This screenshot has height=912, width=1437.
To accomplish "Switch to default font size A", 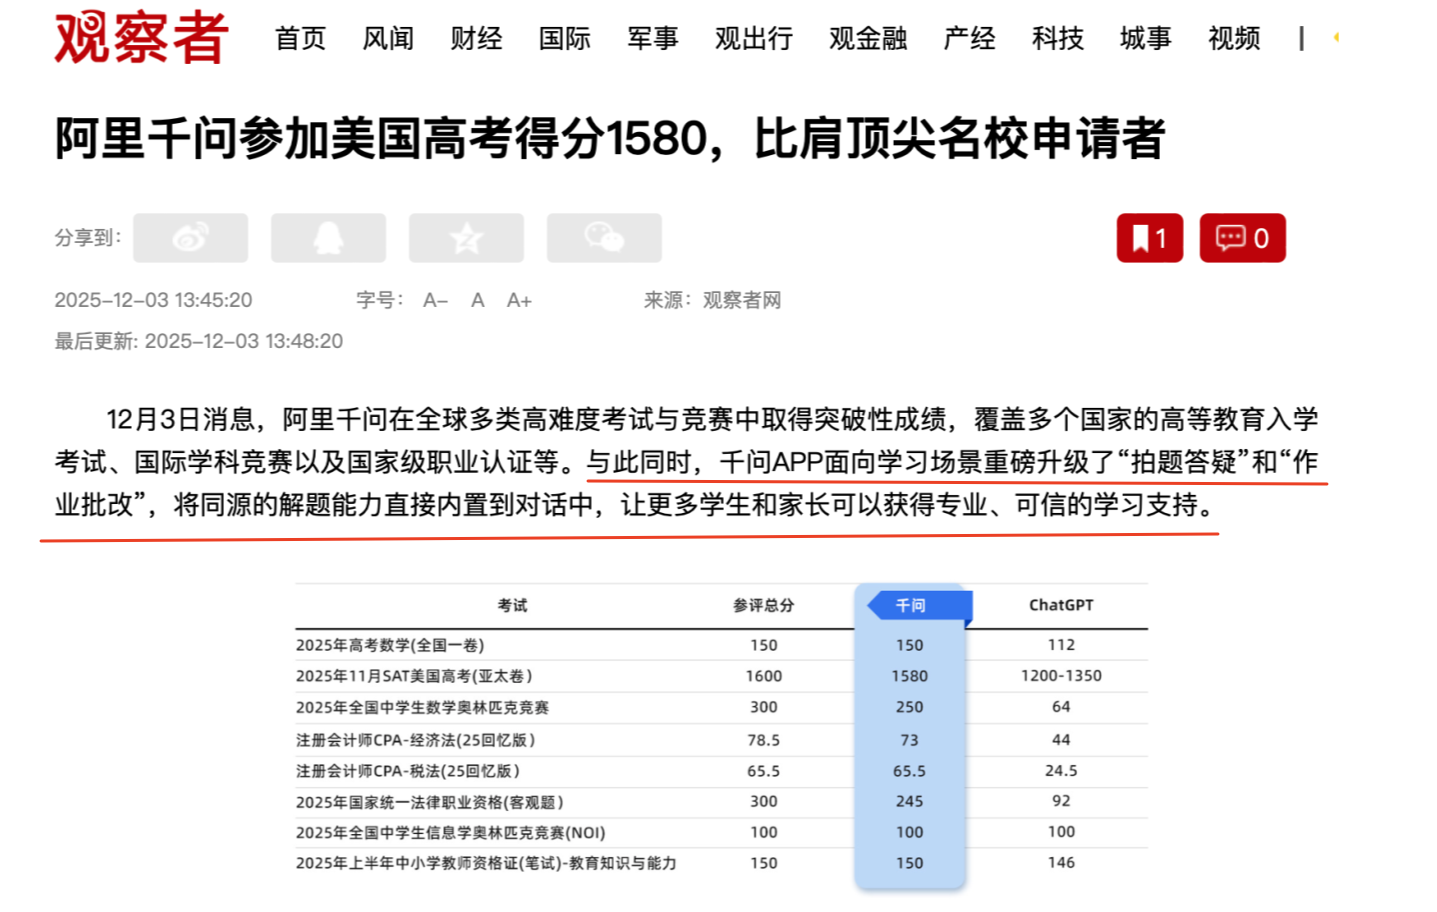I will pos(477,300).
